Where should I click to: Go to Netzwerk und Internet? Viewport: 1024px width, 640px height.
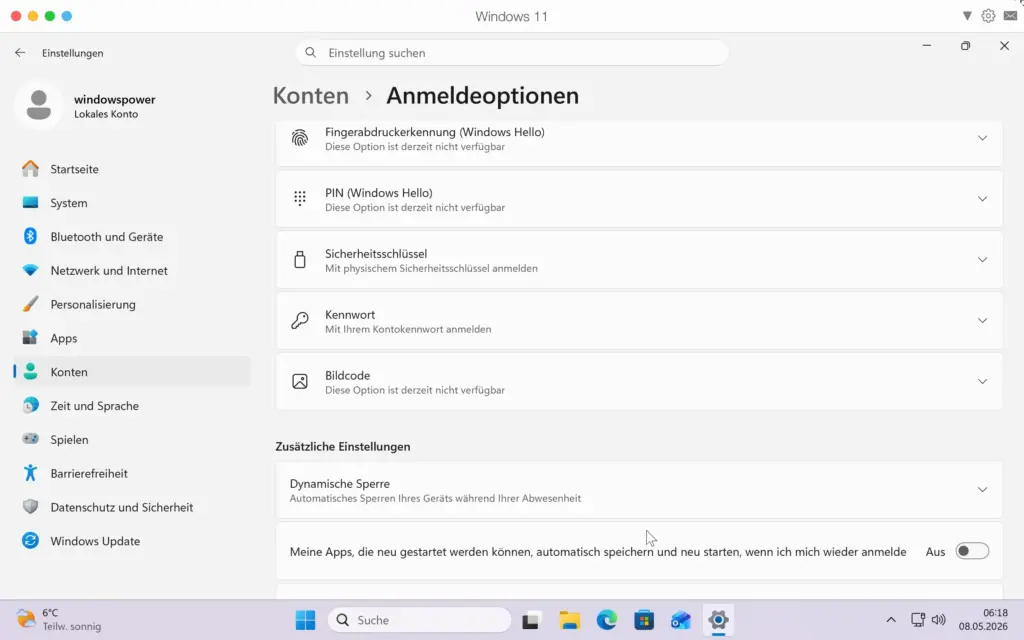132,270
